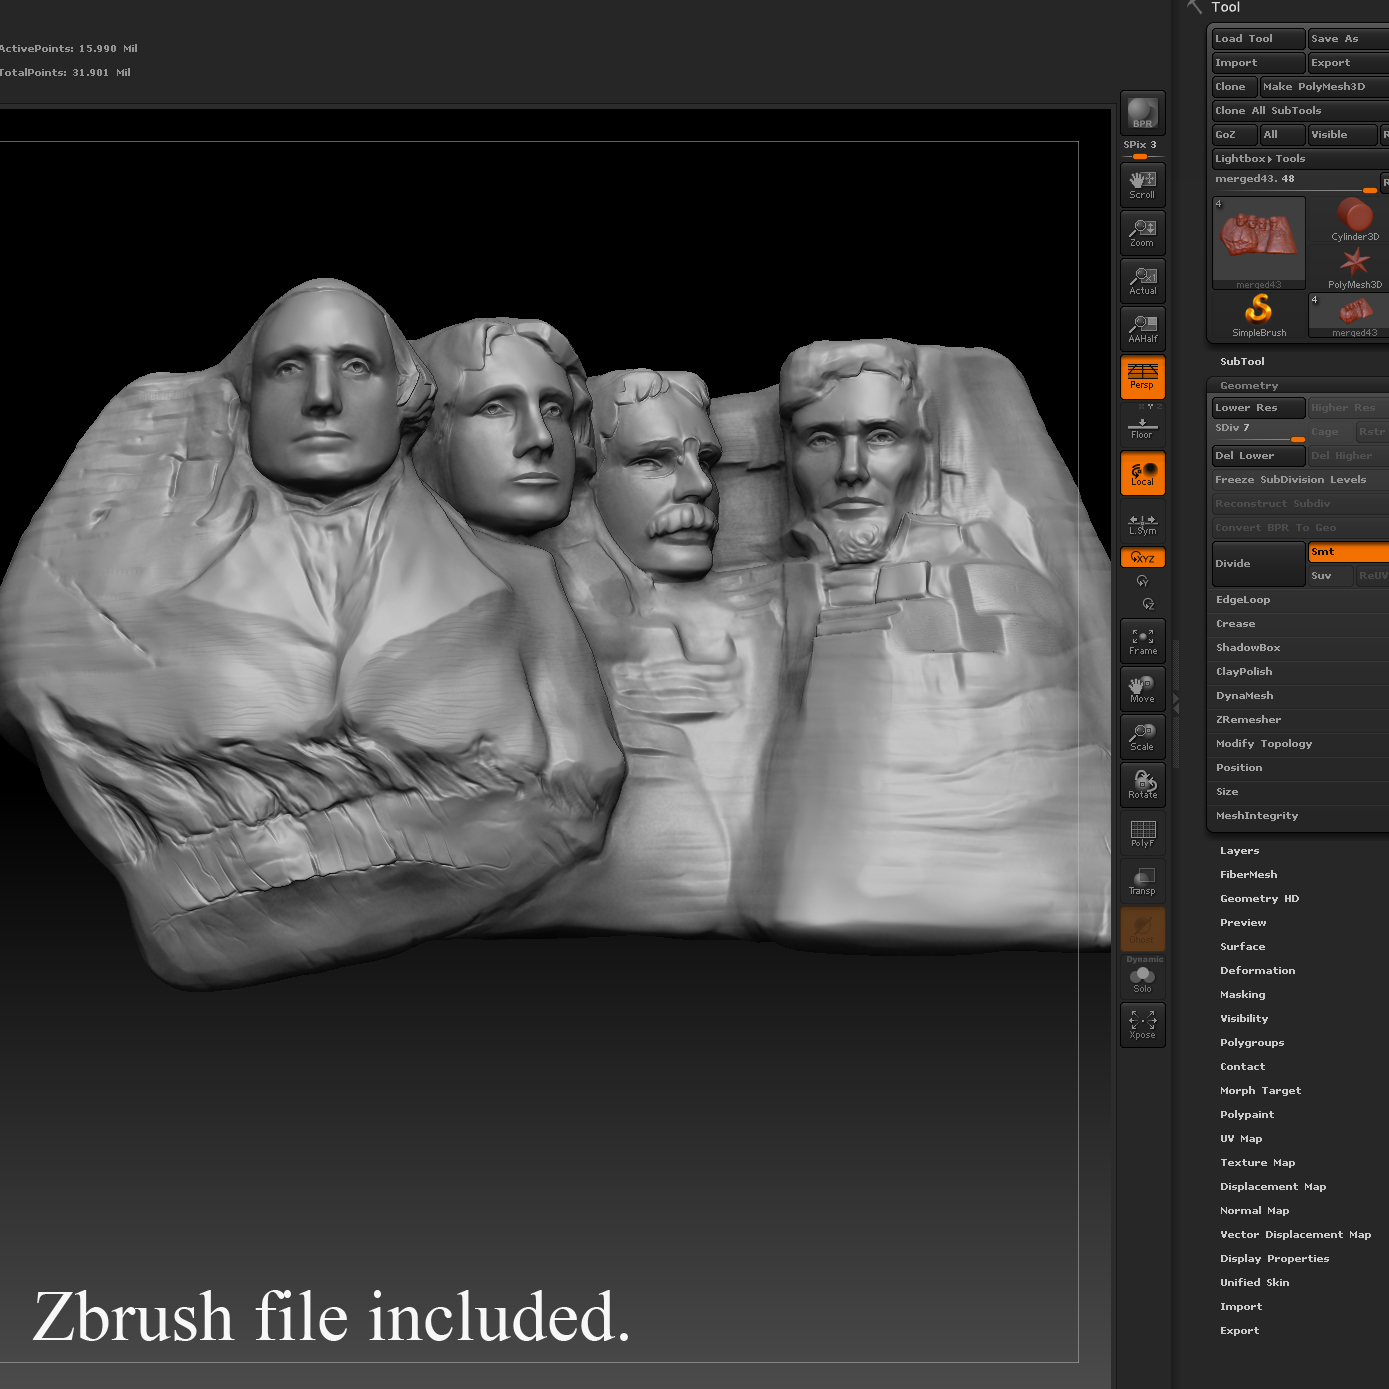This screenshot has width=1389, height=1389.
Task: Open the FiberMesh menu section
Action: [1248, 875]
